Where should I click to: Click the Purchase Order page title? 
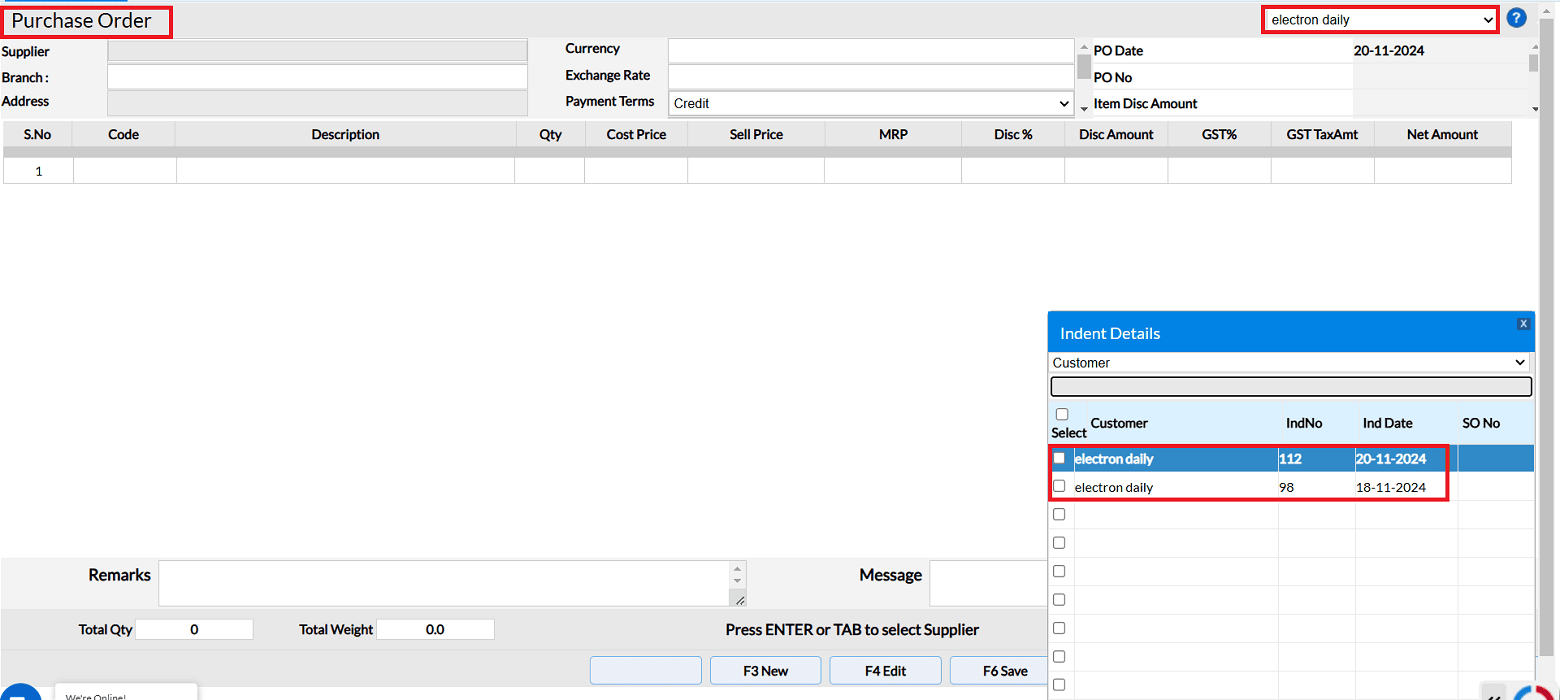(82, 20)
